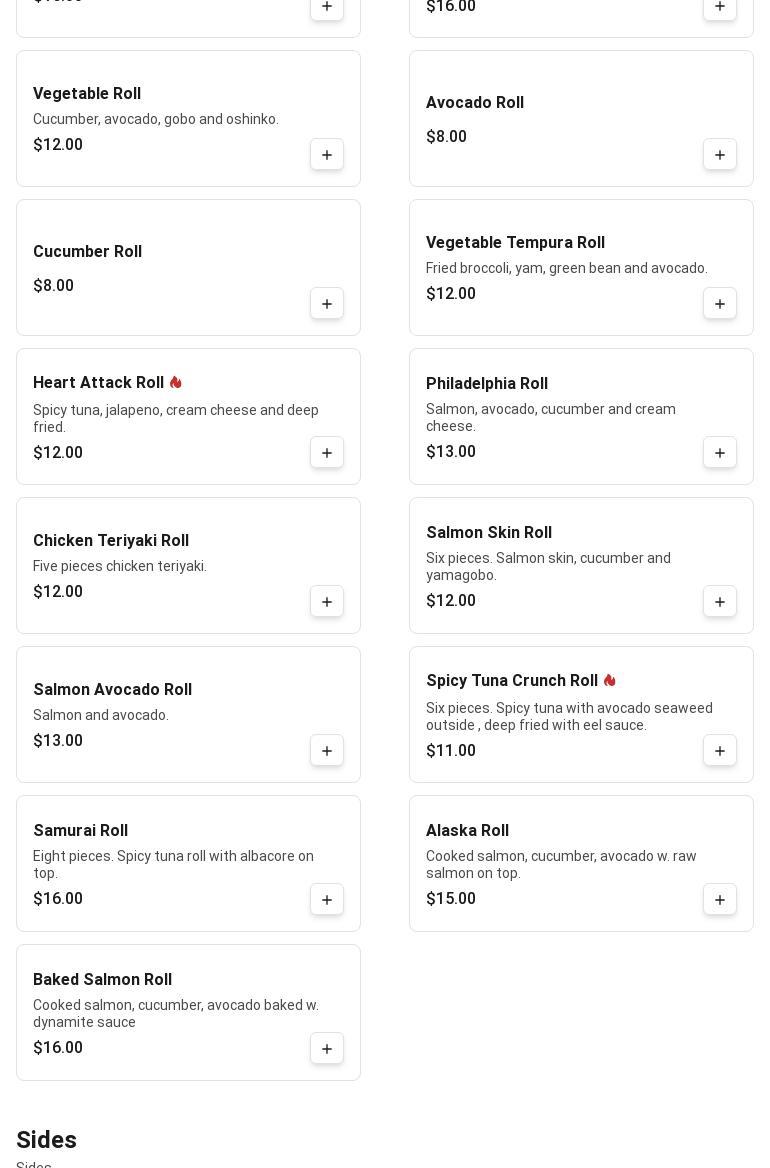This screenshot has width=770, height=1168.
Task: Click the Alaska Roll $15.00 price
Action: 451,899
